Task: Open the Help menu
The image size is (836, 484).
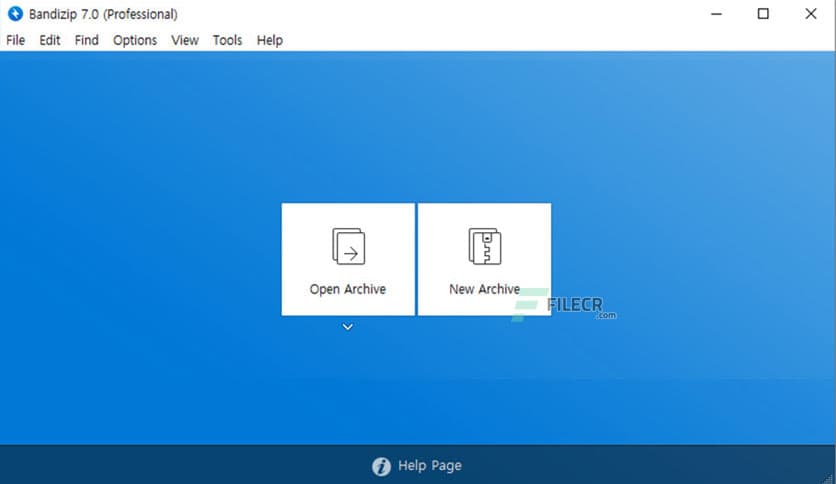Action: point(270,41)
